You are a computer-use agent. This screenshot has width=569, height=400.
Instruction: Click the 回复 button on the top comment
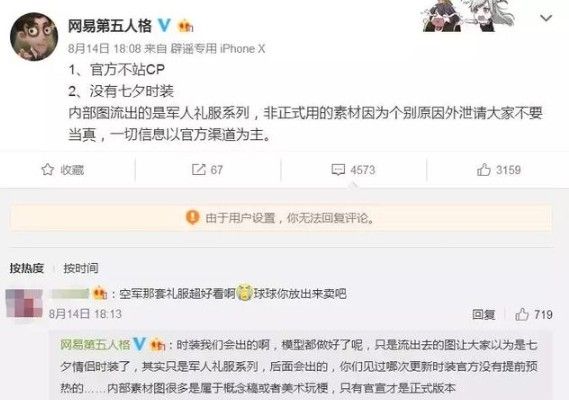point(483,314)
